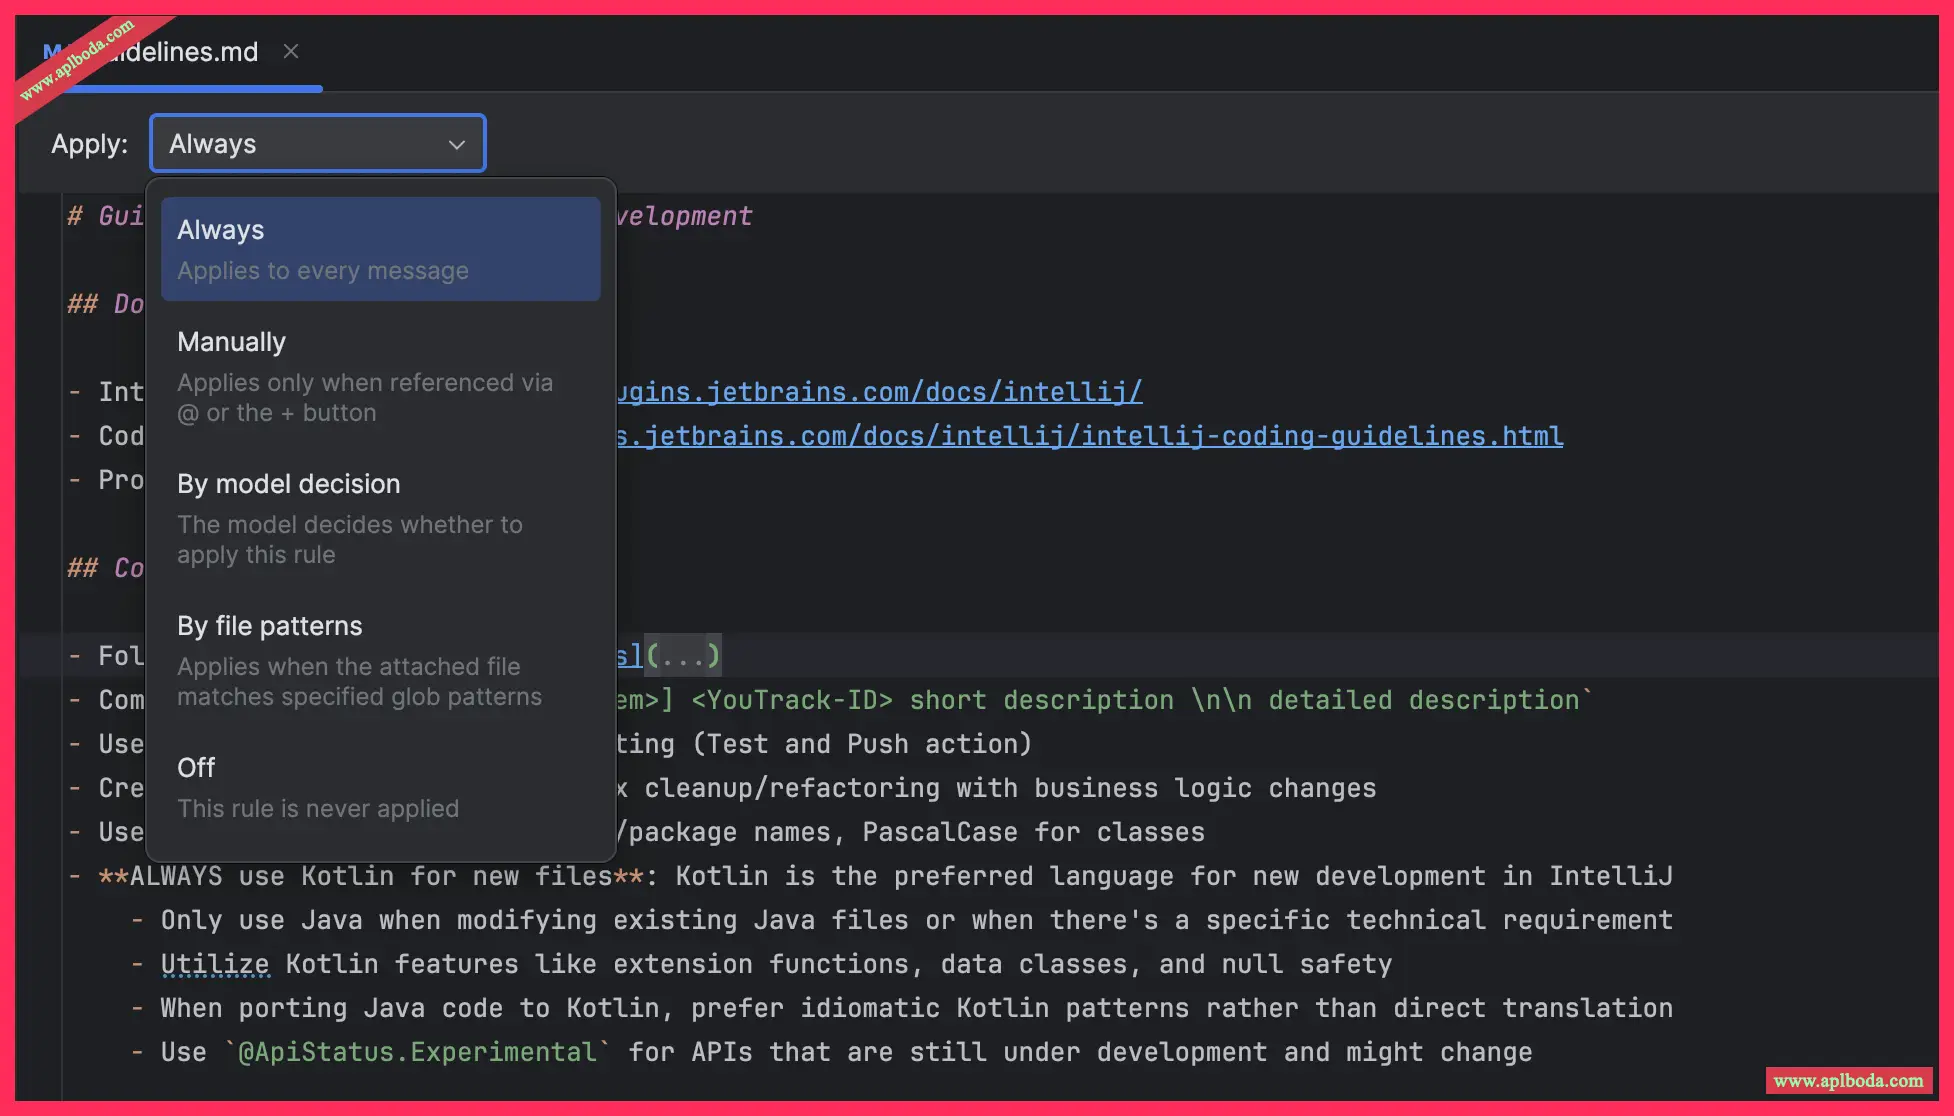Screen dimensions: 1954x1116
Task: Place cursor on ALWAYS use Kotlin line
Action: click(900, 877)
